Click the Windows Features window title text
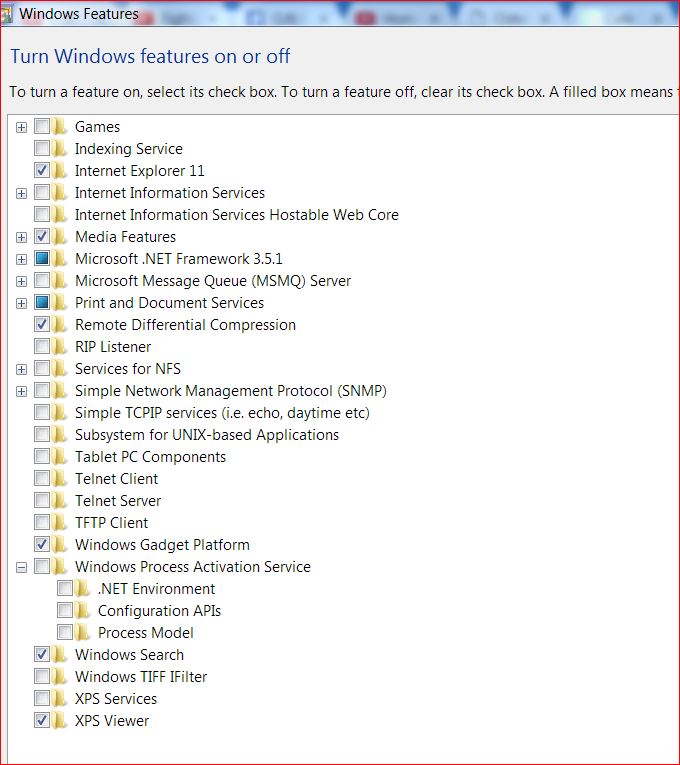 coord(79,14)
